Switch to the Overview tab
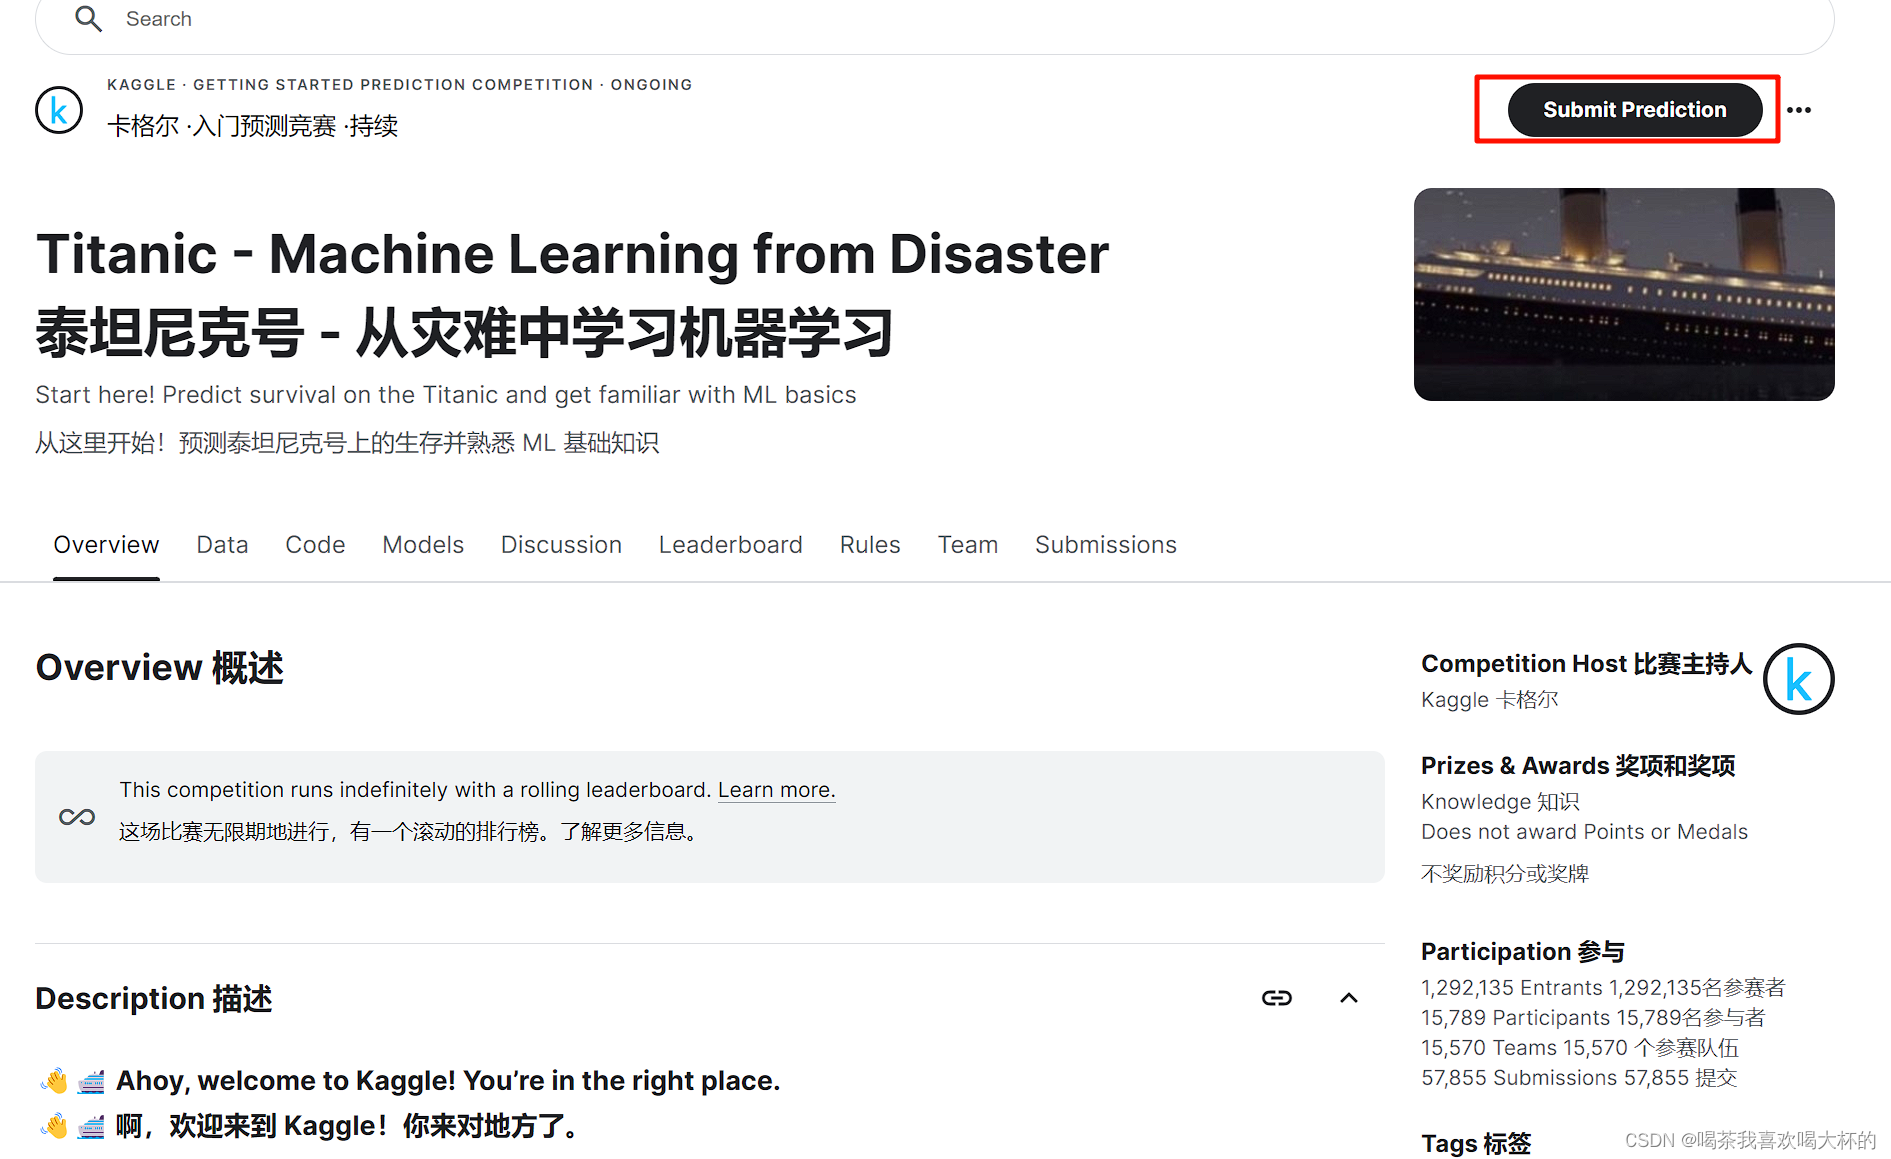1891x1159 pixels. (106, 545)
